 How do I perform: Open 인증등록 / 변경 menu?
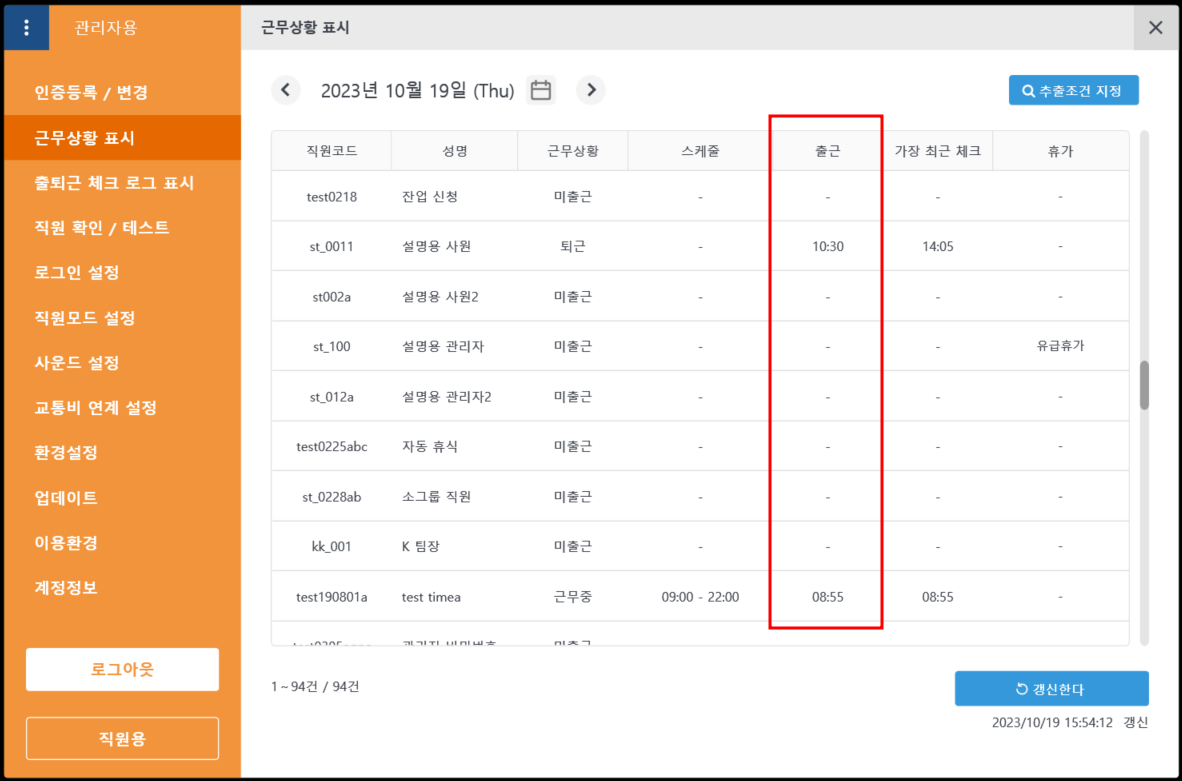point(91,93)
